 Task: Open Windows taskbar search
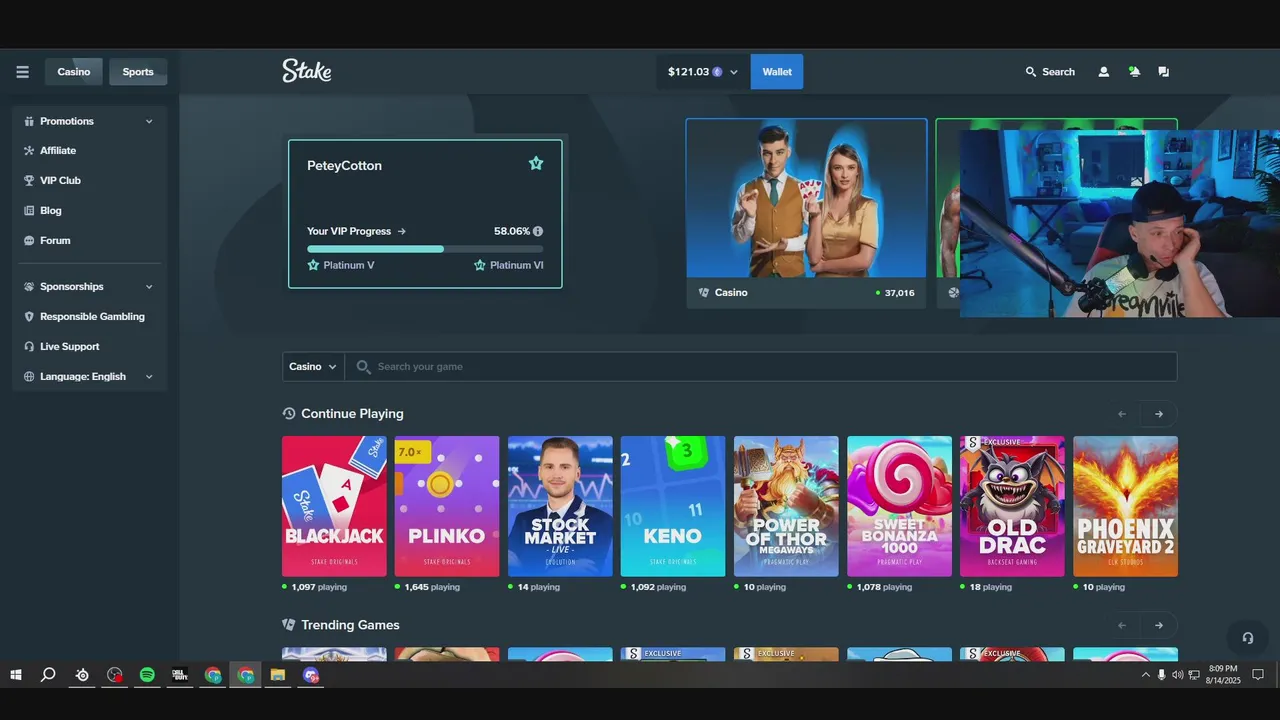[x=48, y=675]
